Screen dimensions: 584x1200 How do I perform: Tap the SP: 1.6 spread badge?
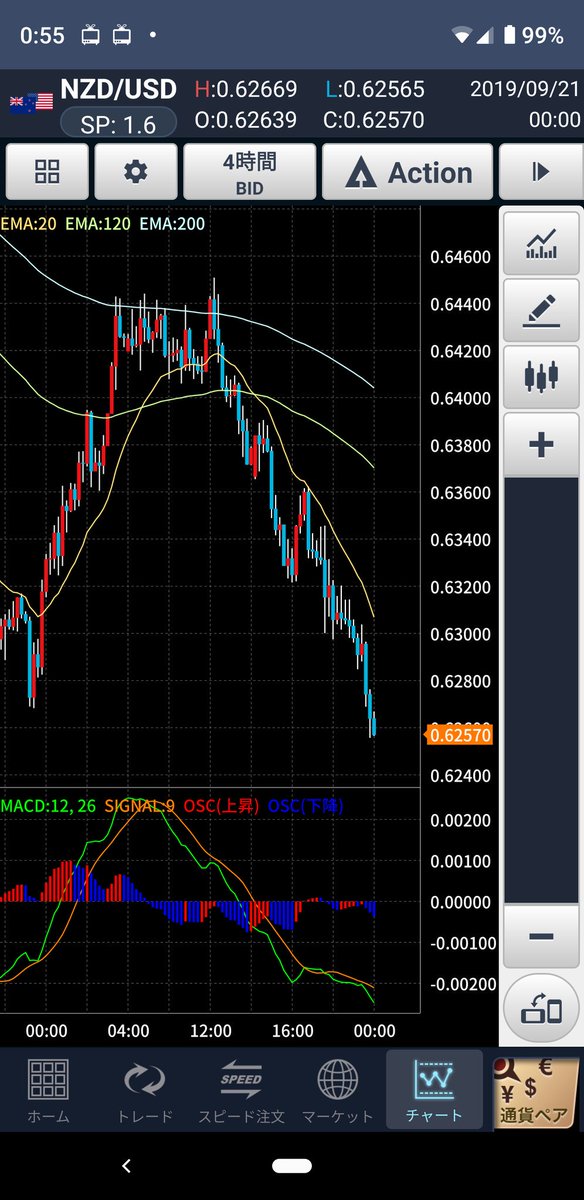[x=118, y=122]
